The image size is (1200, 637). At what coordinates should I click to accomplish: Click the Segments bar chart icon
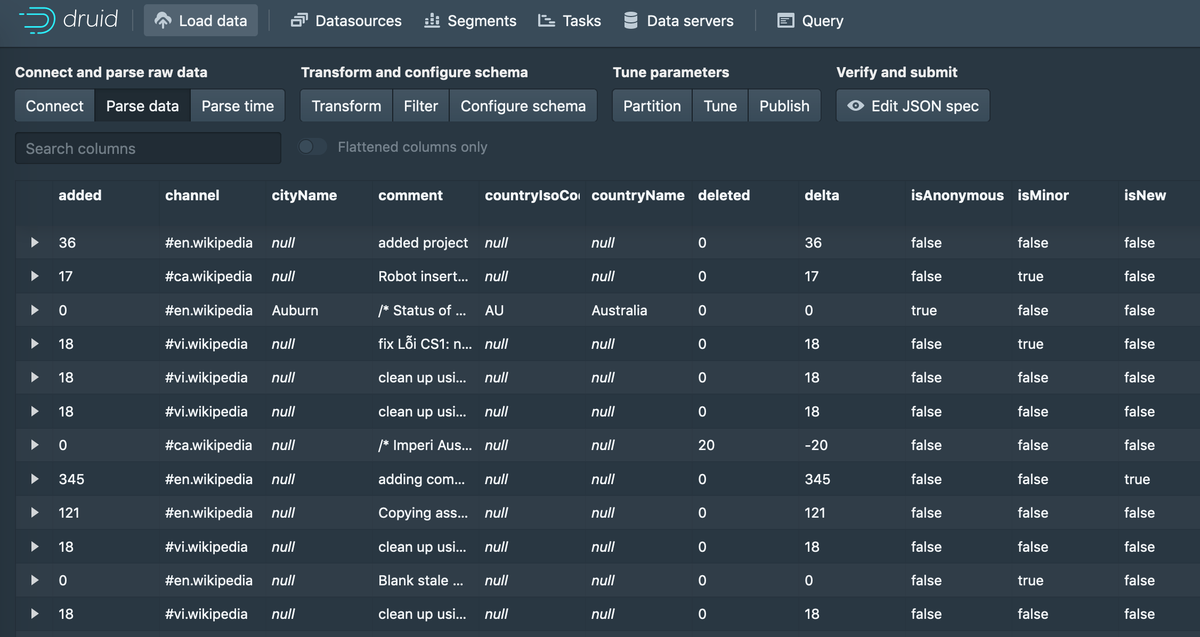tap(432, 21)
